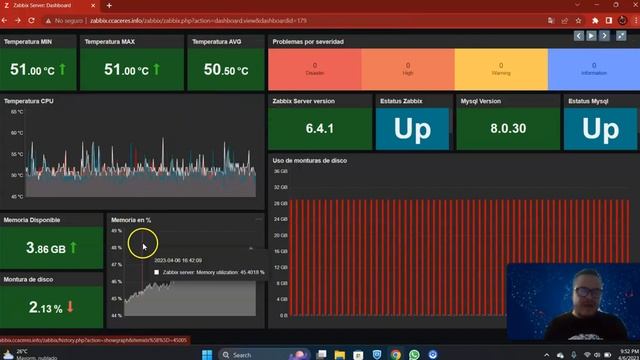This screenshot has width=640, height=360.
Task: Open the shield app in the taskbar
Action: 377,355
